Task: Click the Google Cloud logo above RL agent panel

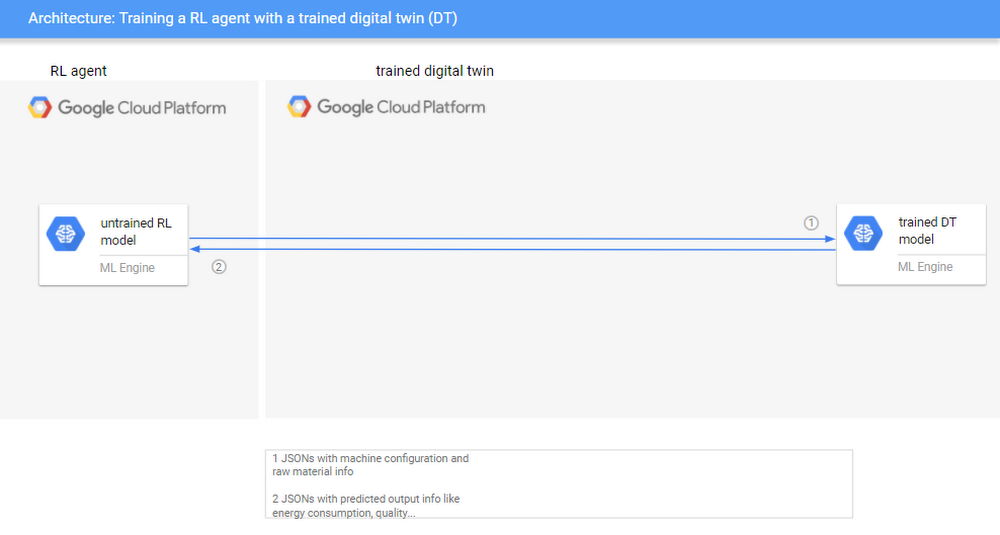Action: click(40, 108)
